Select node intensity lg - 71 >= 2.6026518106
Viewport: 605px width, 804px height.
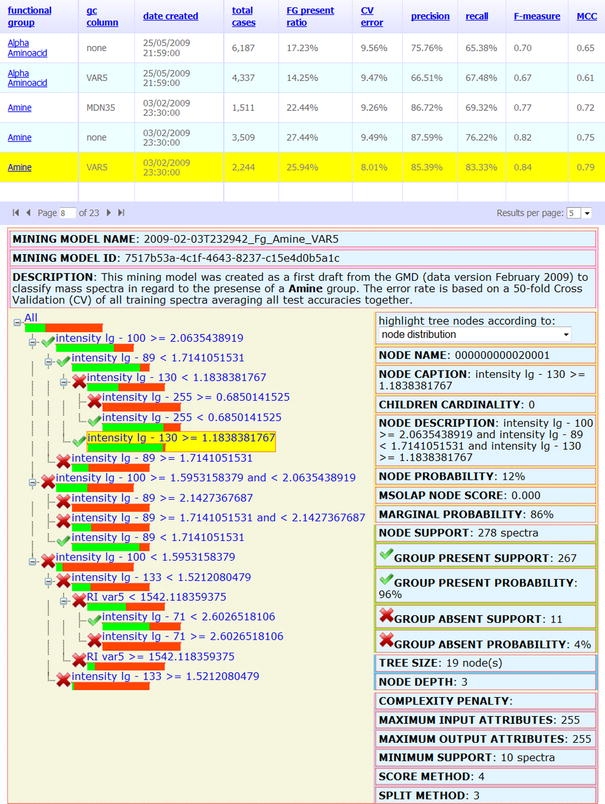(x=193, y=636)
